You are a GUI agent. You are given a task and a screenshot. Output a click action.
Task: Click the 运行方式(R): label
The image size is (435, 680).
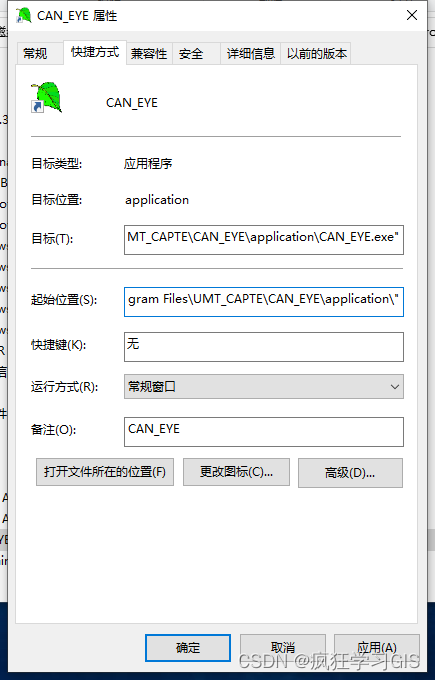click(x=65, y=386)
